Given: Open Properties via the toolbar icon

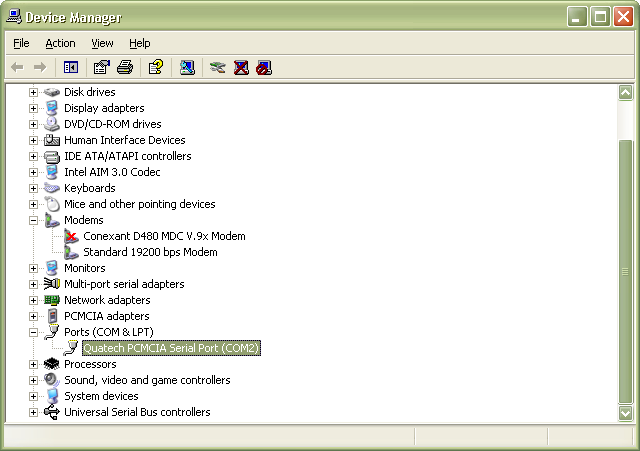Looking at the screenshot, I should 102,67.
